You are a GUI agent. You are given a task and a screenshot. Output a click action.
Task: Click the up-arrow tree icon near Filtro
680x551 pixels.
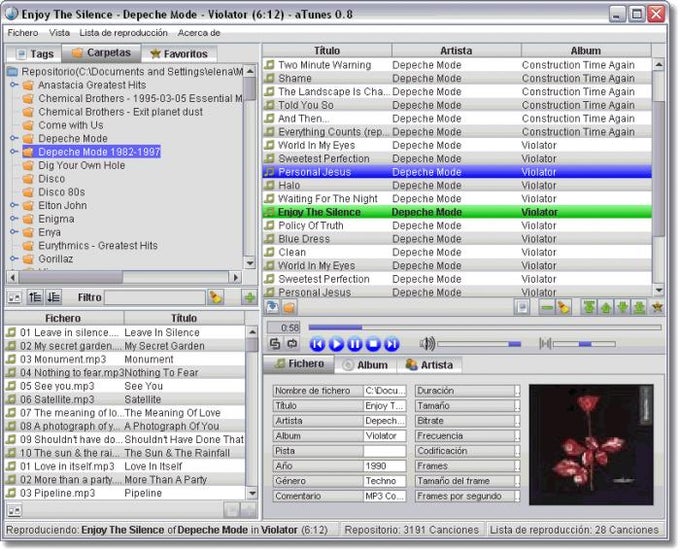coord(35,297)
